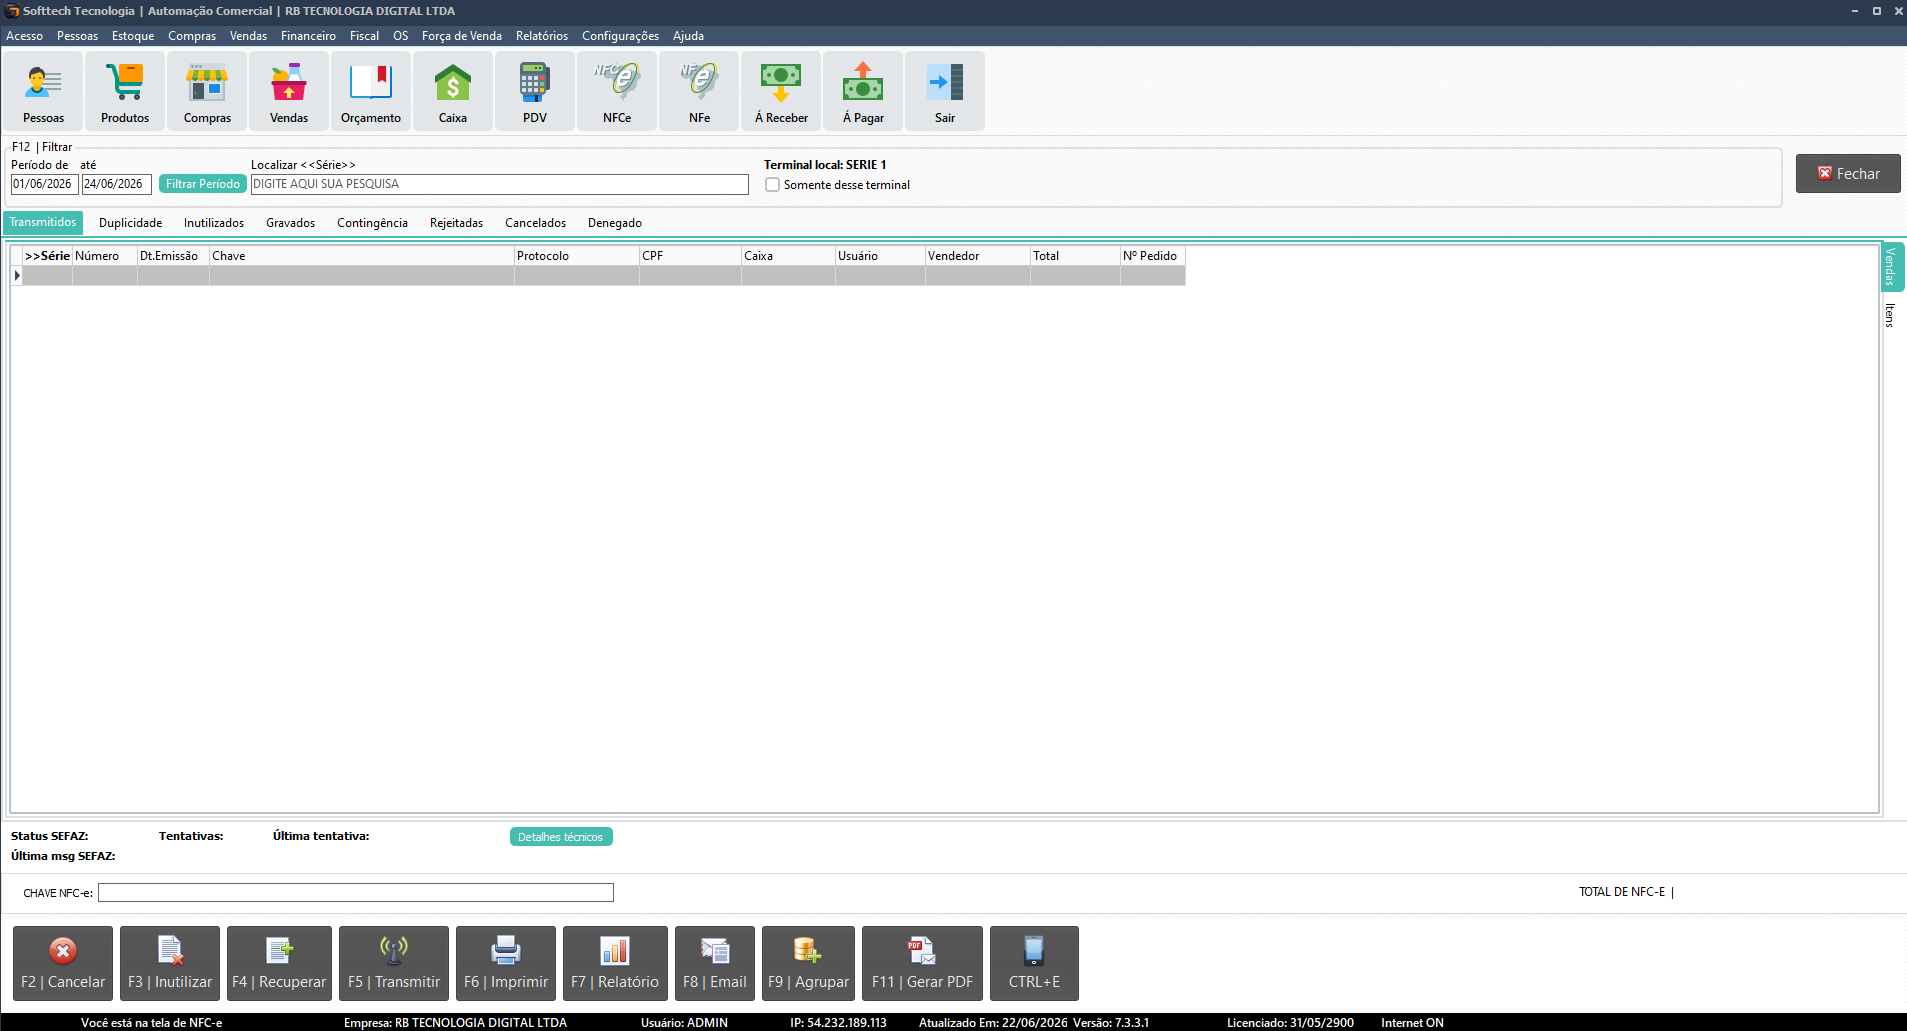Click F5 Transmitir antenna button
Screen dimensions: 1907x1031
tap(394, 963)
